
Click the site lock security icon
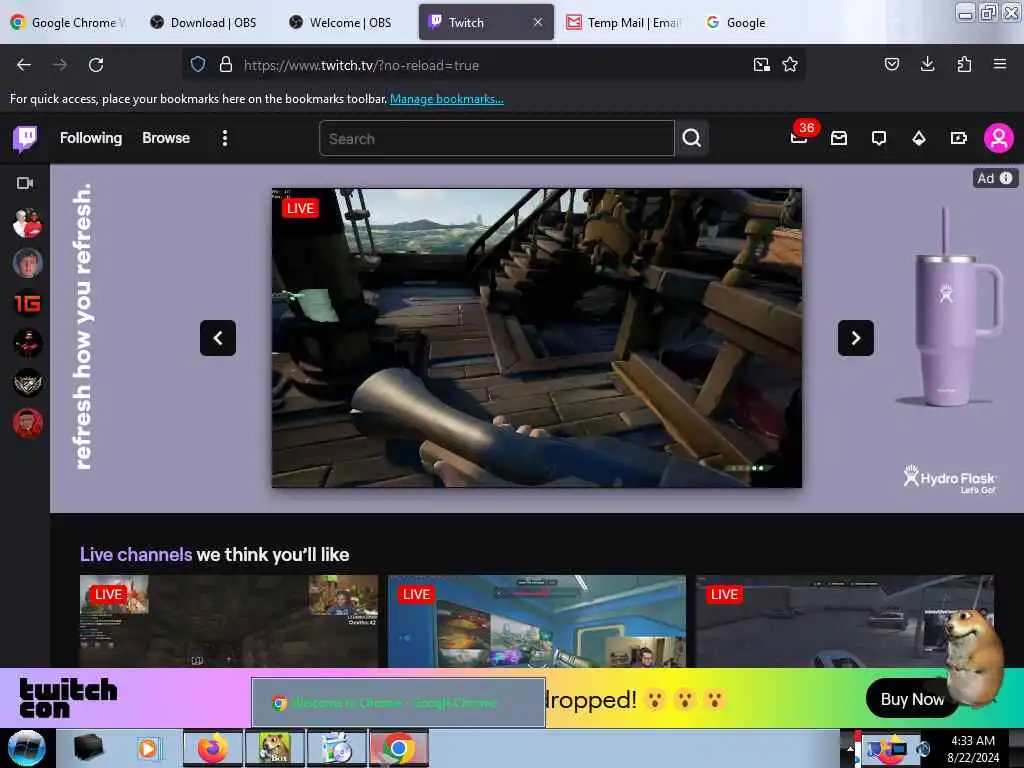226,65
